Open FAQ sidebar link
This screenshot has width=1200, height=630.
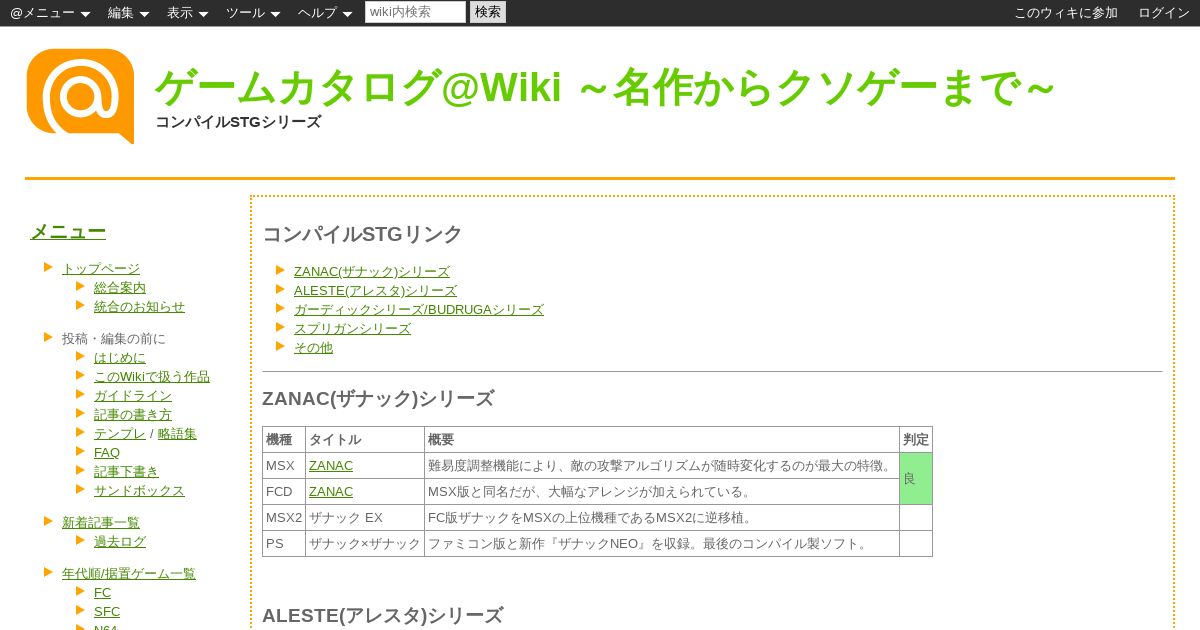(107, 452)
